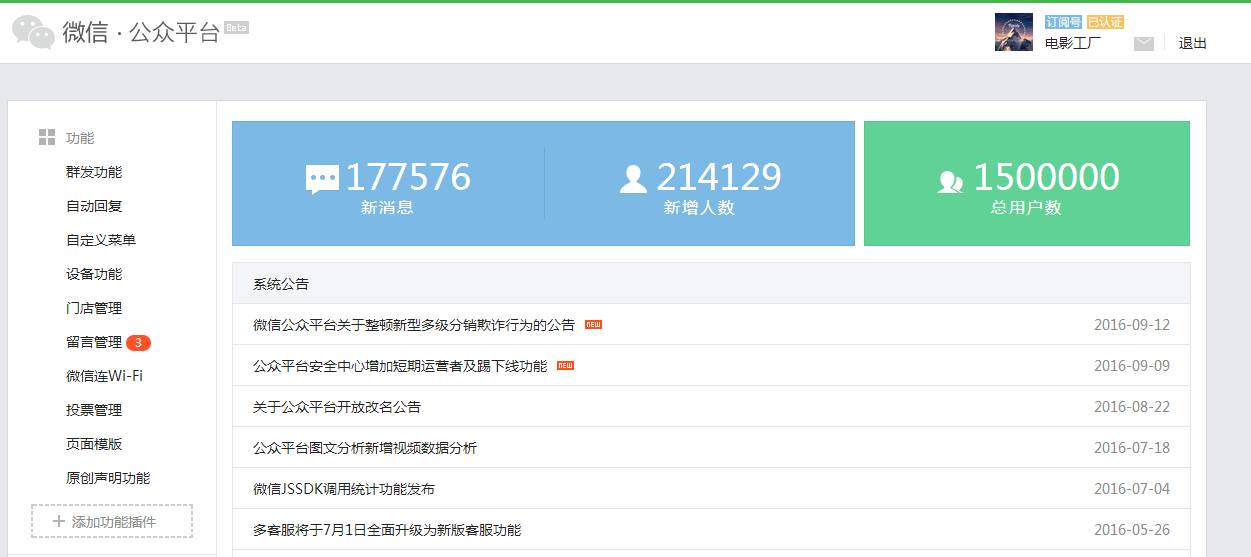Image resolution: width=1251 pixels, height=557 pixels.
Task: Click the plus icon for adding plugins
Action: (x=58, y=521)
